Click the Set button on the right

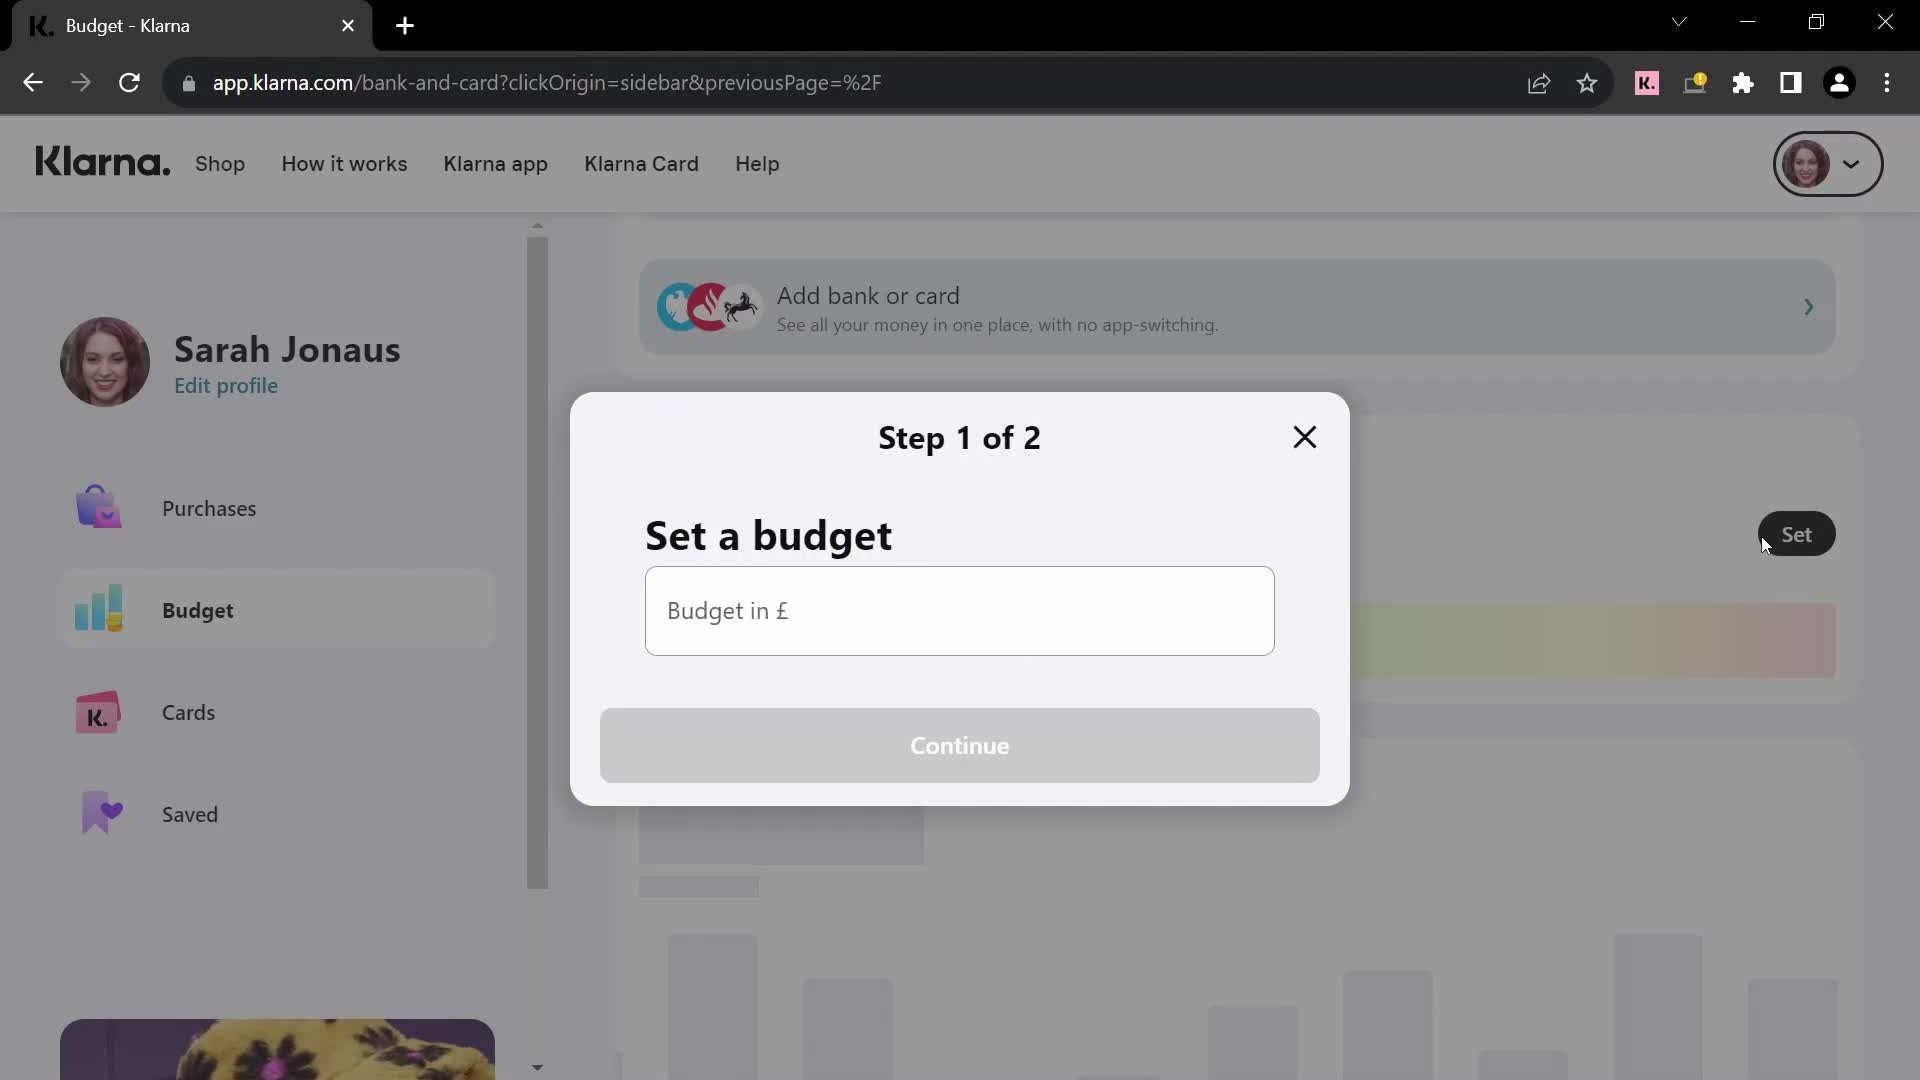(x=1796, y=534)
